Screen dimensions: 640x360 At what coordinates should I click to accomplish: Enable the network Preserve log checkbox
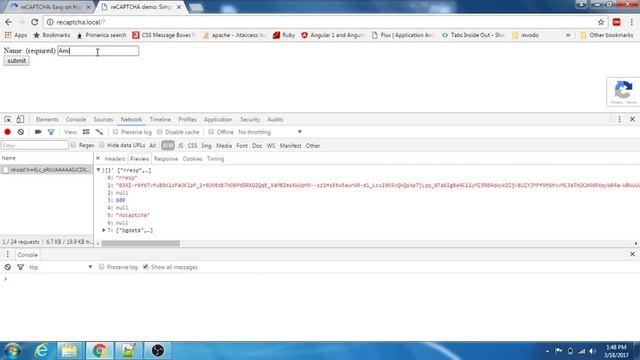click(116, 132)
